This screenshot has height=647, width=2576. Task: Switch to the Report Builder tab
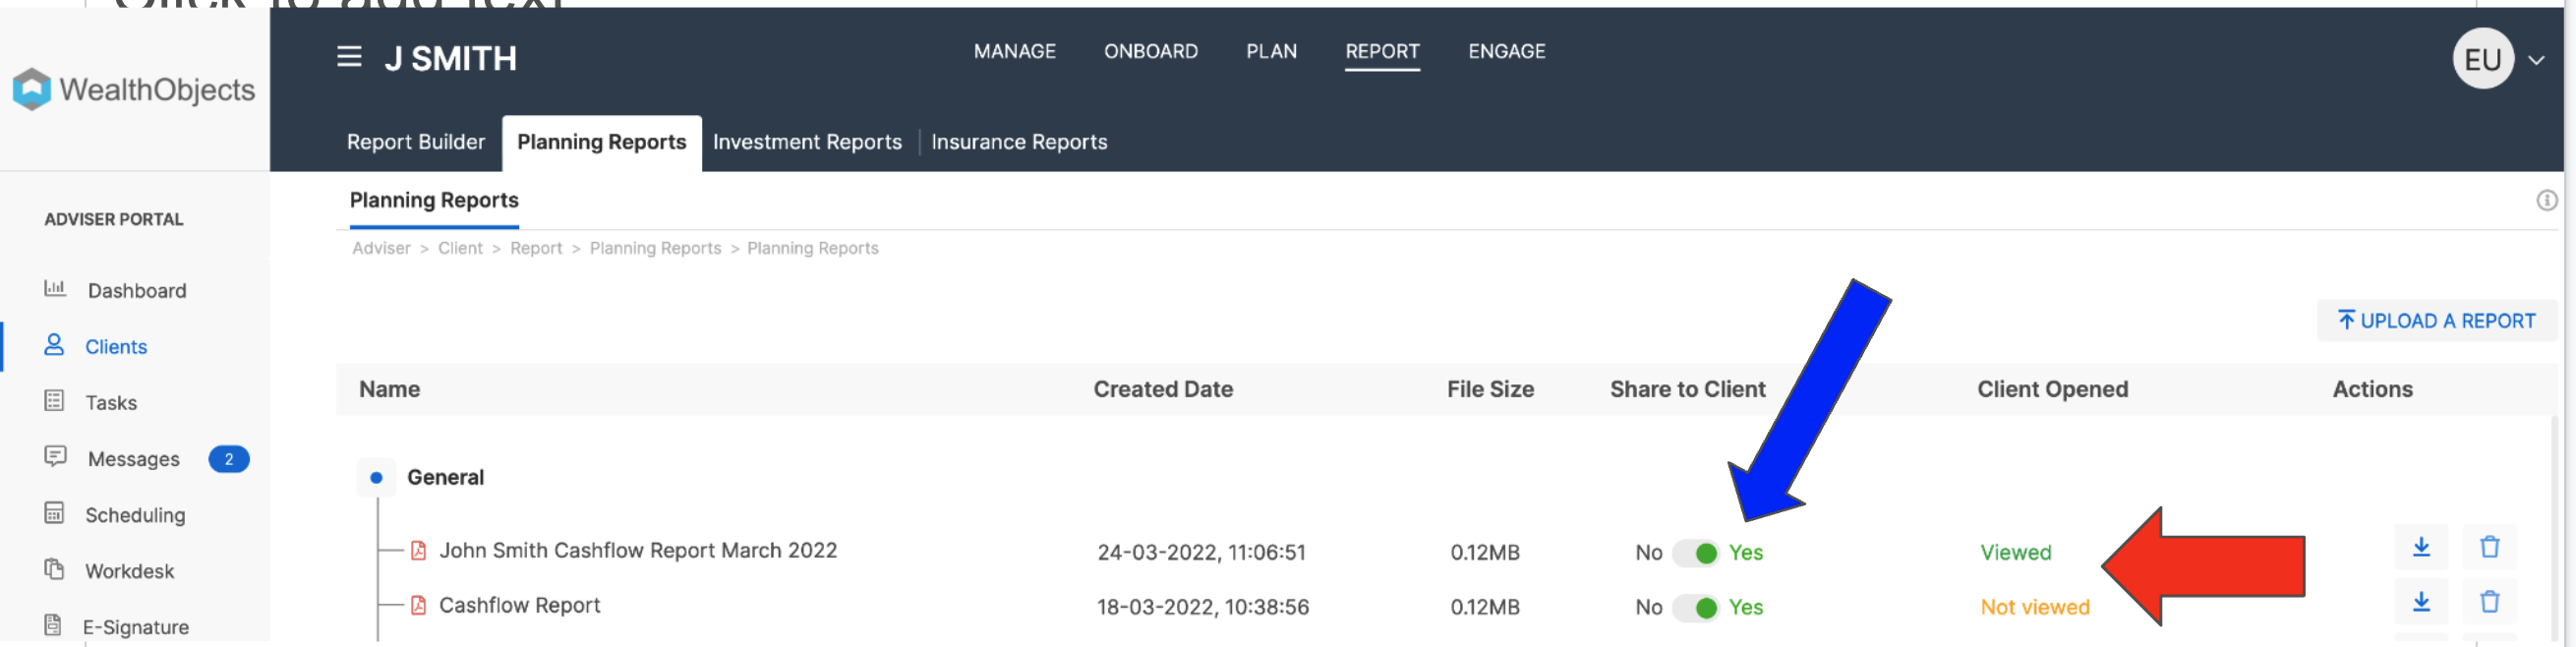415,142
